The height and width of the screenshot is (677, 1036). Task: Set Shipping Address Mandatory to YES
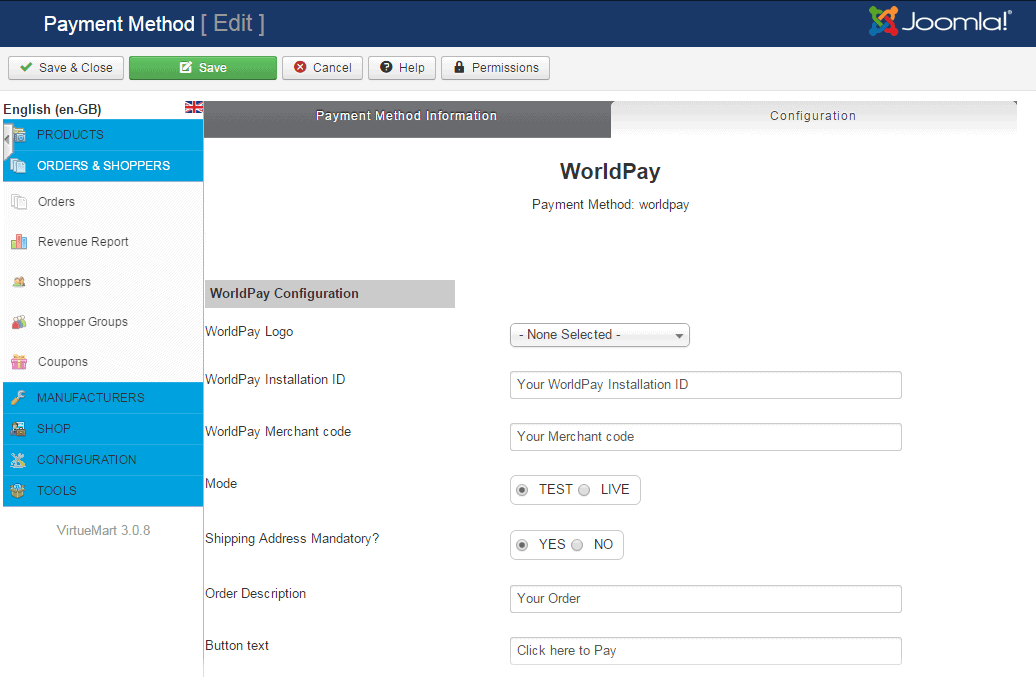tap(522, 545)
